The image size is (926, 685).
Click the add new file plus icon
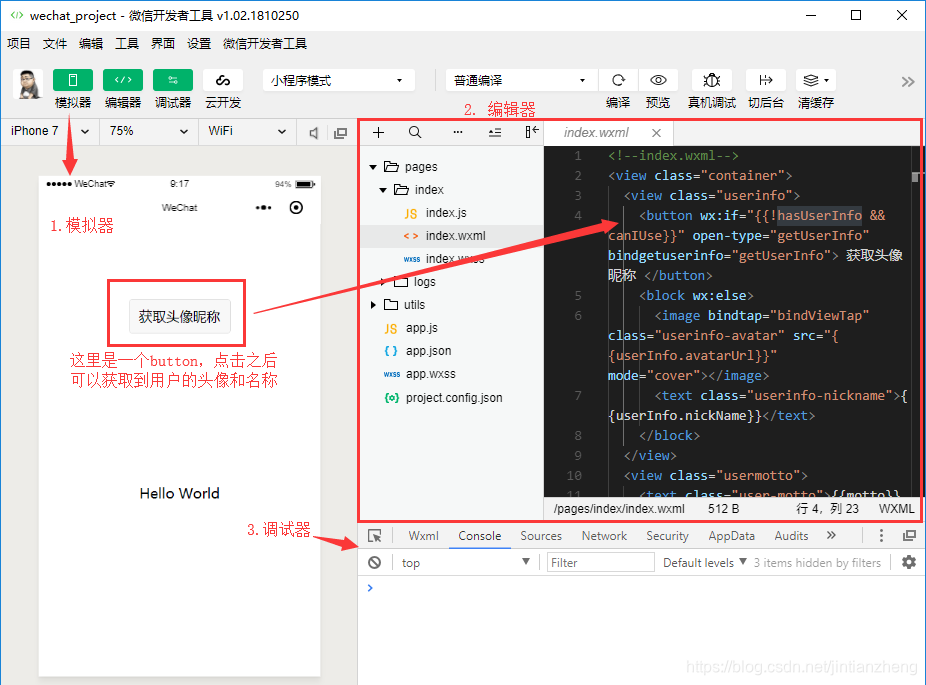[379, 132]
